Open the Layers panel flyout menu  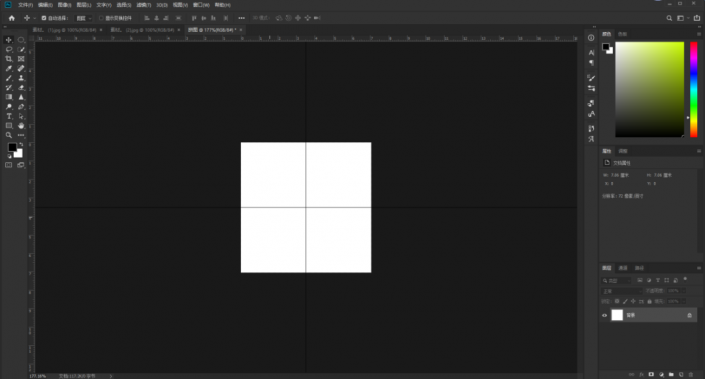tap(699, 268)
